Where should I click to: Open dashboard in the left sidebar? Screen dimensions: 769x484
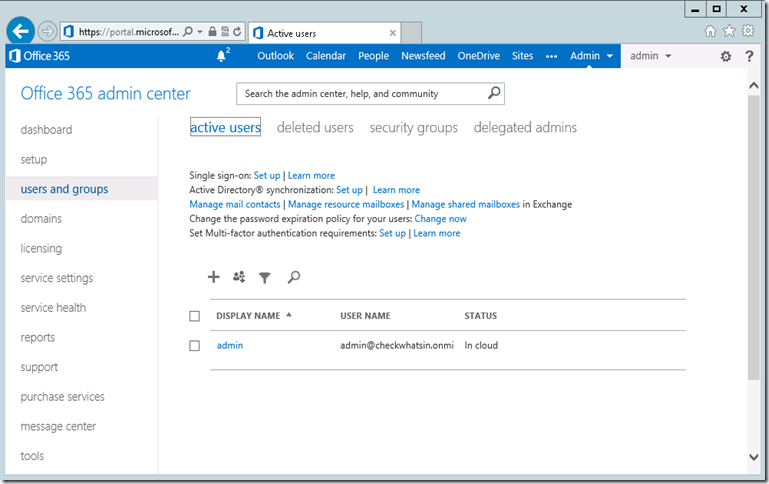coord(46,130)
